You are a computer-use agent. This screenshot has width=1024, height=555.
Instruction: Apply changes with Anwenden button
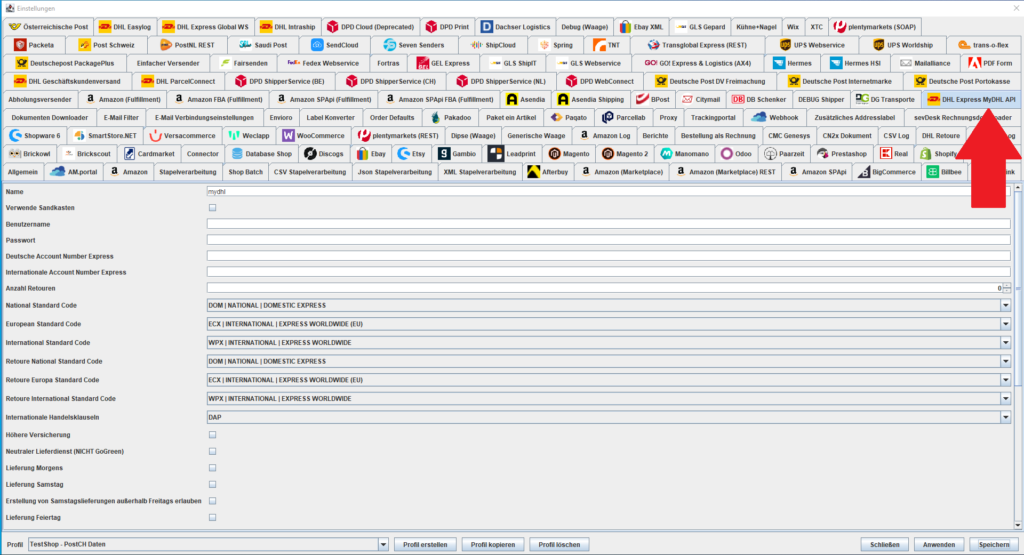click(x=939, y=545)
